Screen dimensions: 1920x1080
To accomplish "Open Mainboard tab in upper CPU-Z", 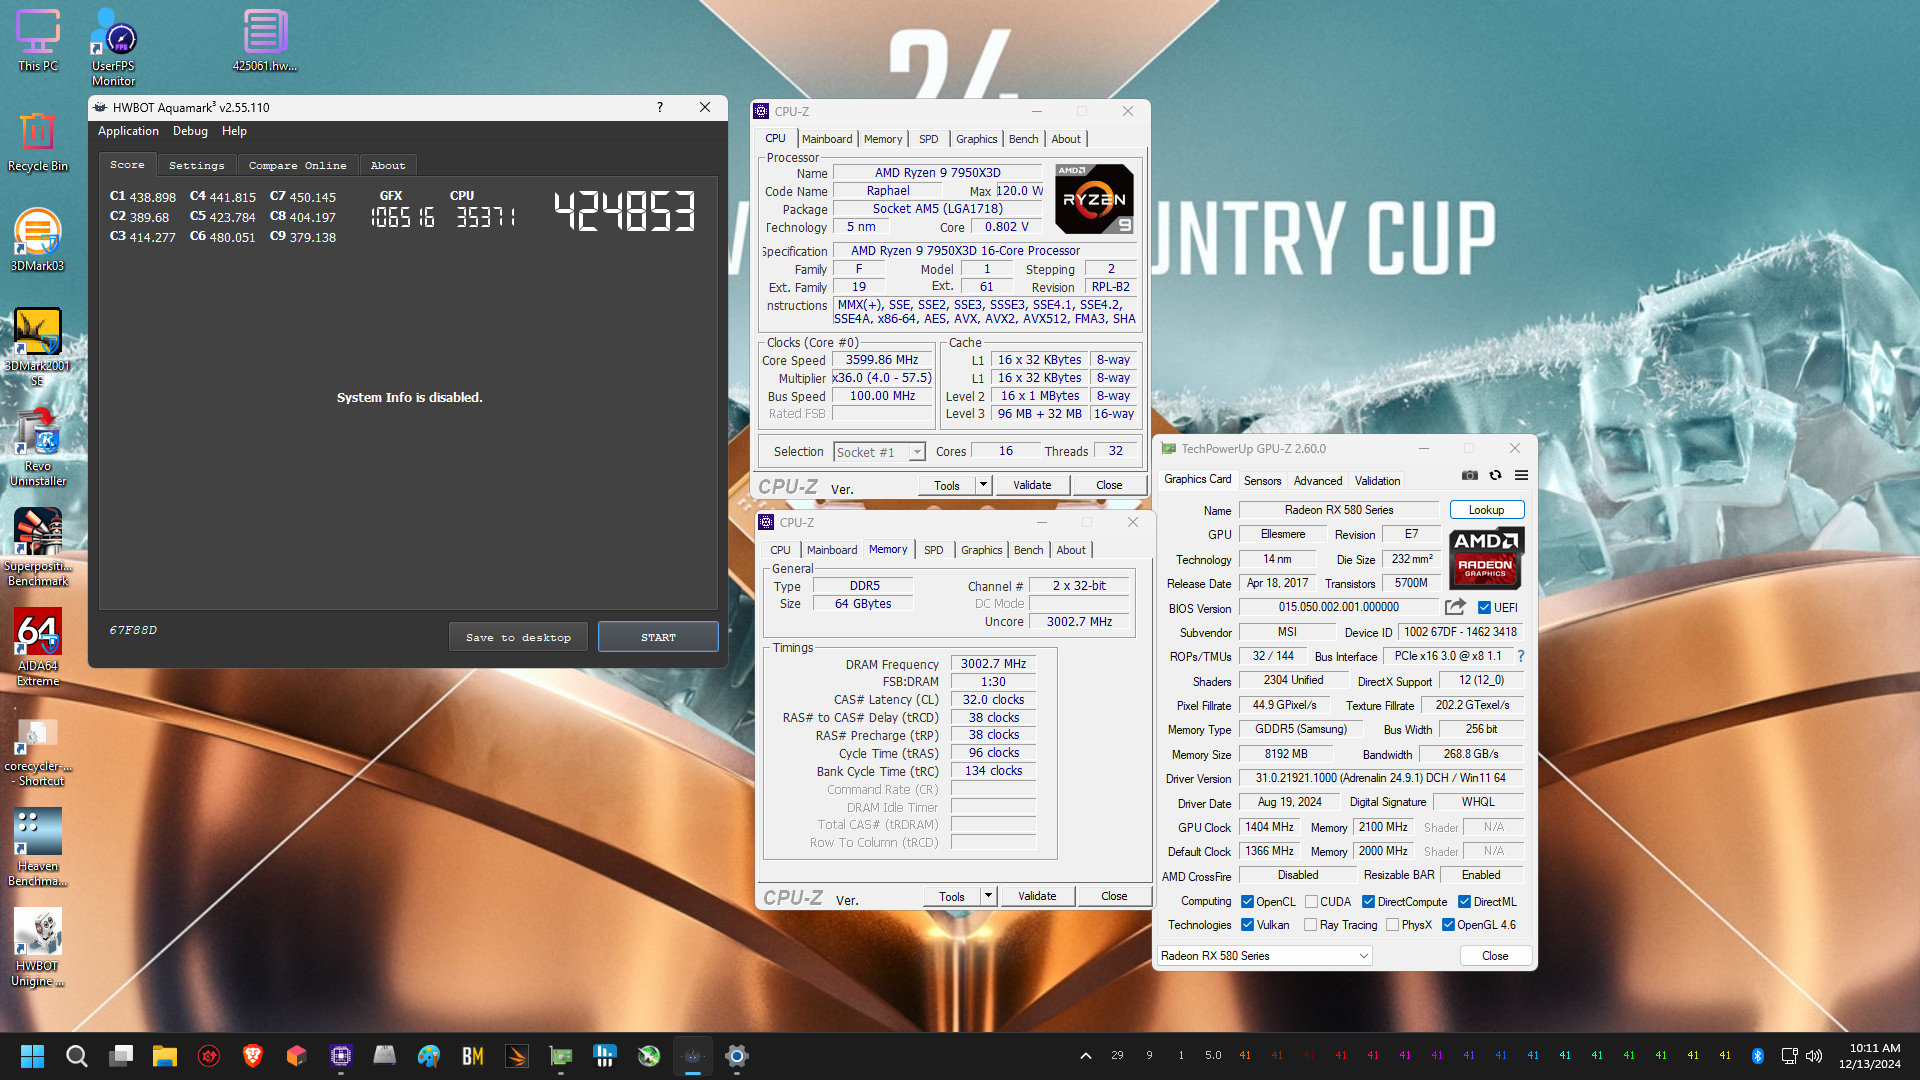I will click(x=827, y=139).
